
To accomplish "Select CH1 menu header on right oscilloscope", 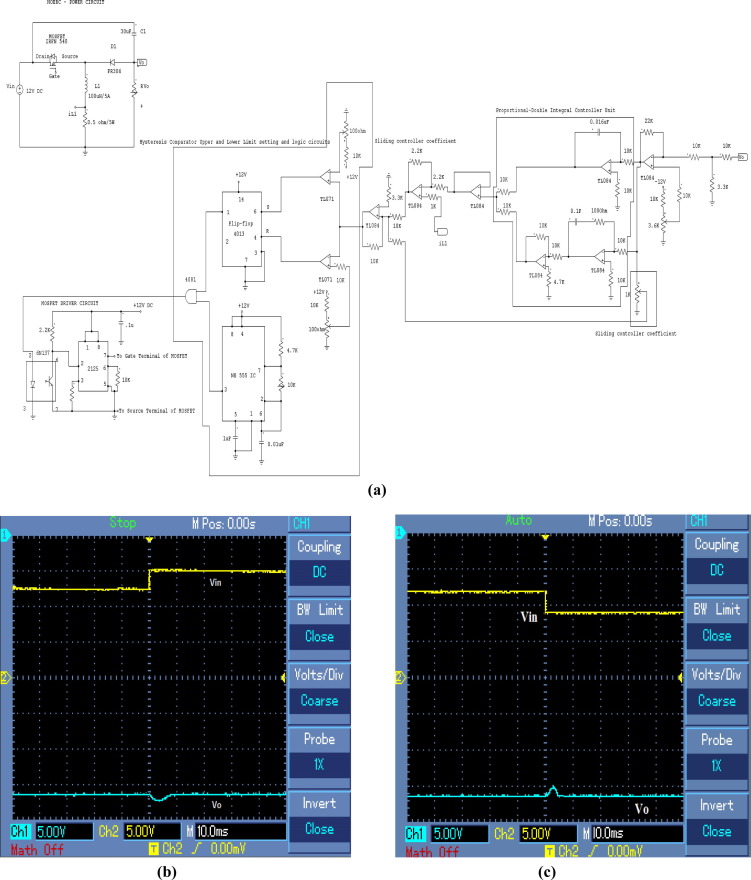I will pos(700,520).
